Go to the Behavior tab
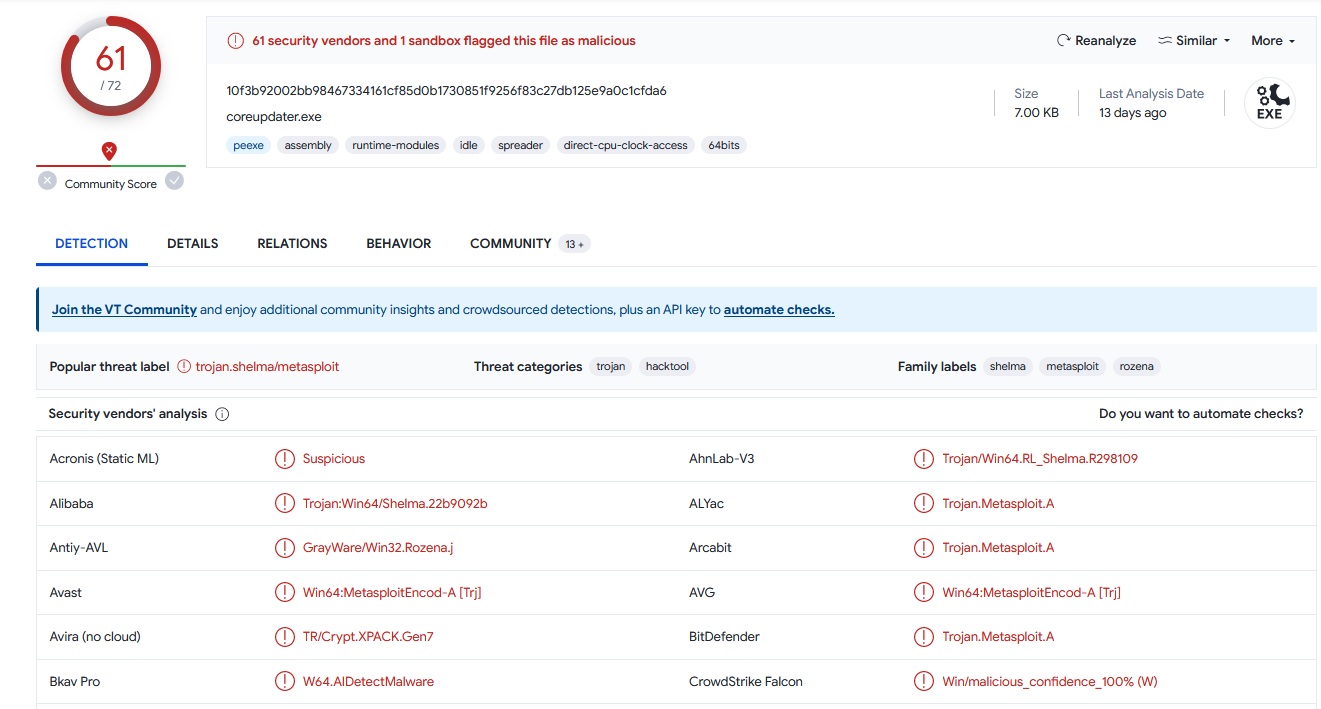The width and height of the screenshot is (1321, 709). click(x=399, y=244)
